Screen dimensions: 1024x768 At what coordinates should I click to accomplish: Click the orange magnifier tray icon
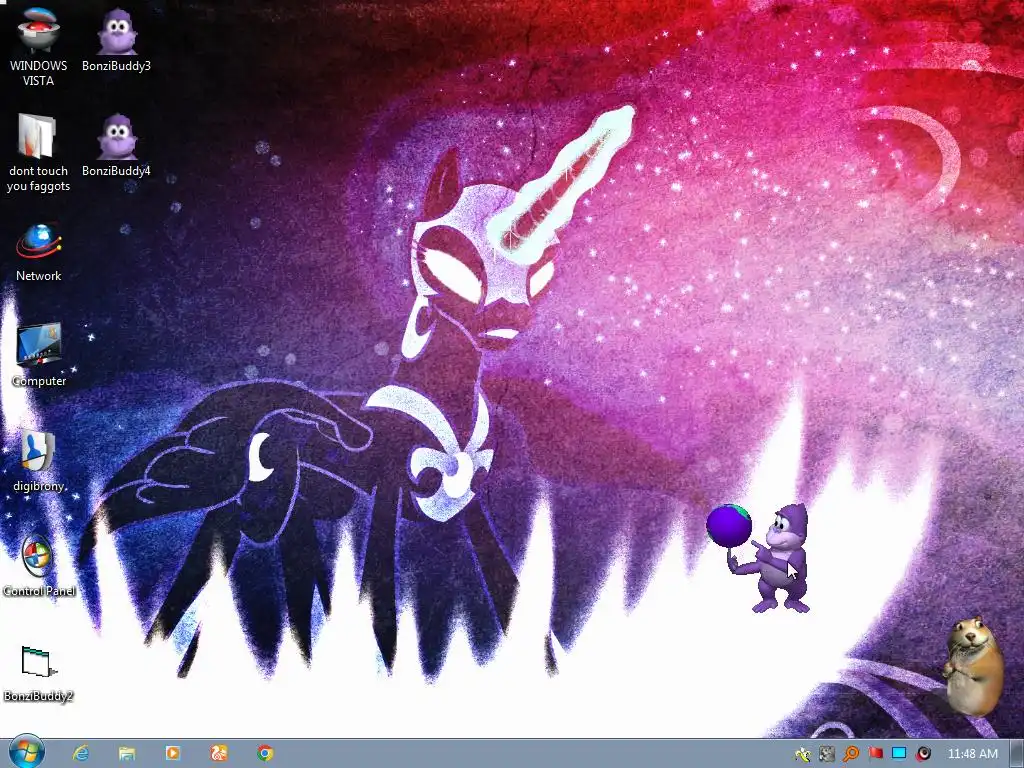pos(851,754)
